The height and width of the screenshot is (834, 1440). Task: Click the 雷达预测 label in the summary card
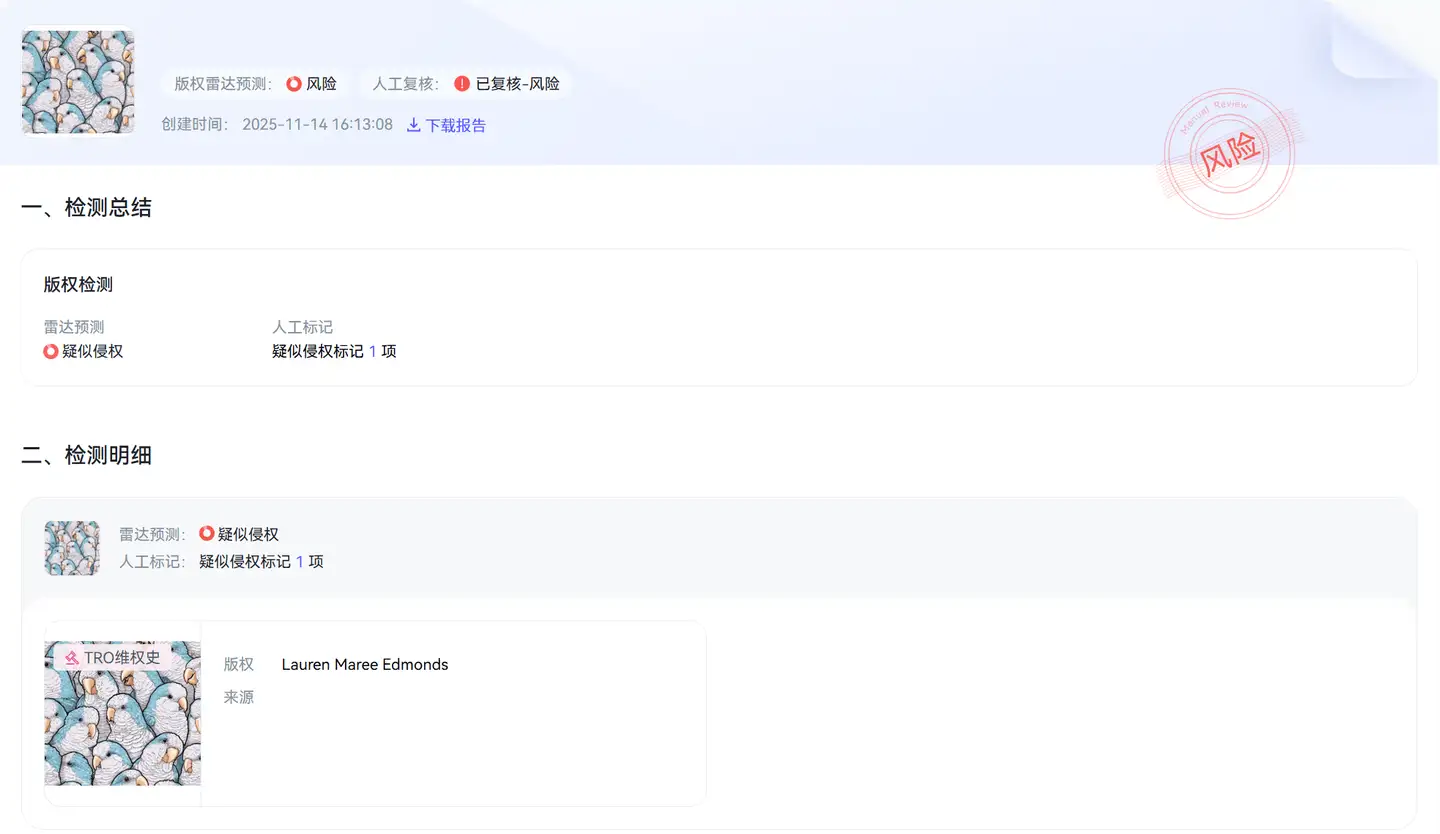[x=74, y=327]
